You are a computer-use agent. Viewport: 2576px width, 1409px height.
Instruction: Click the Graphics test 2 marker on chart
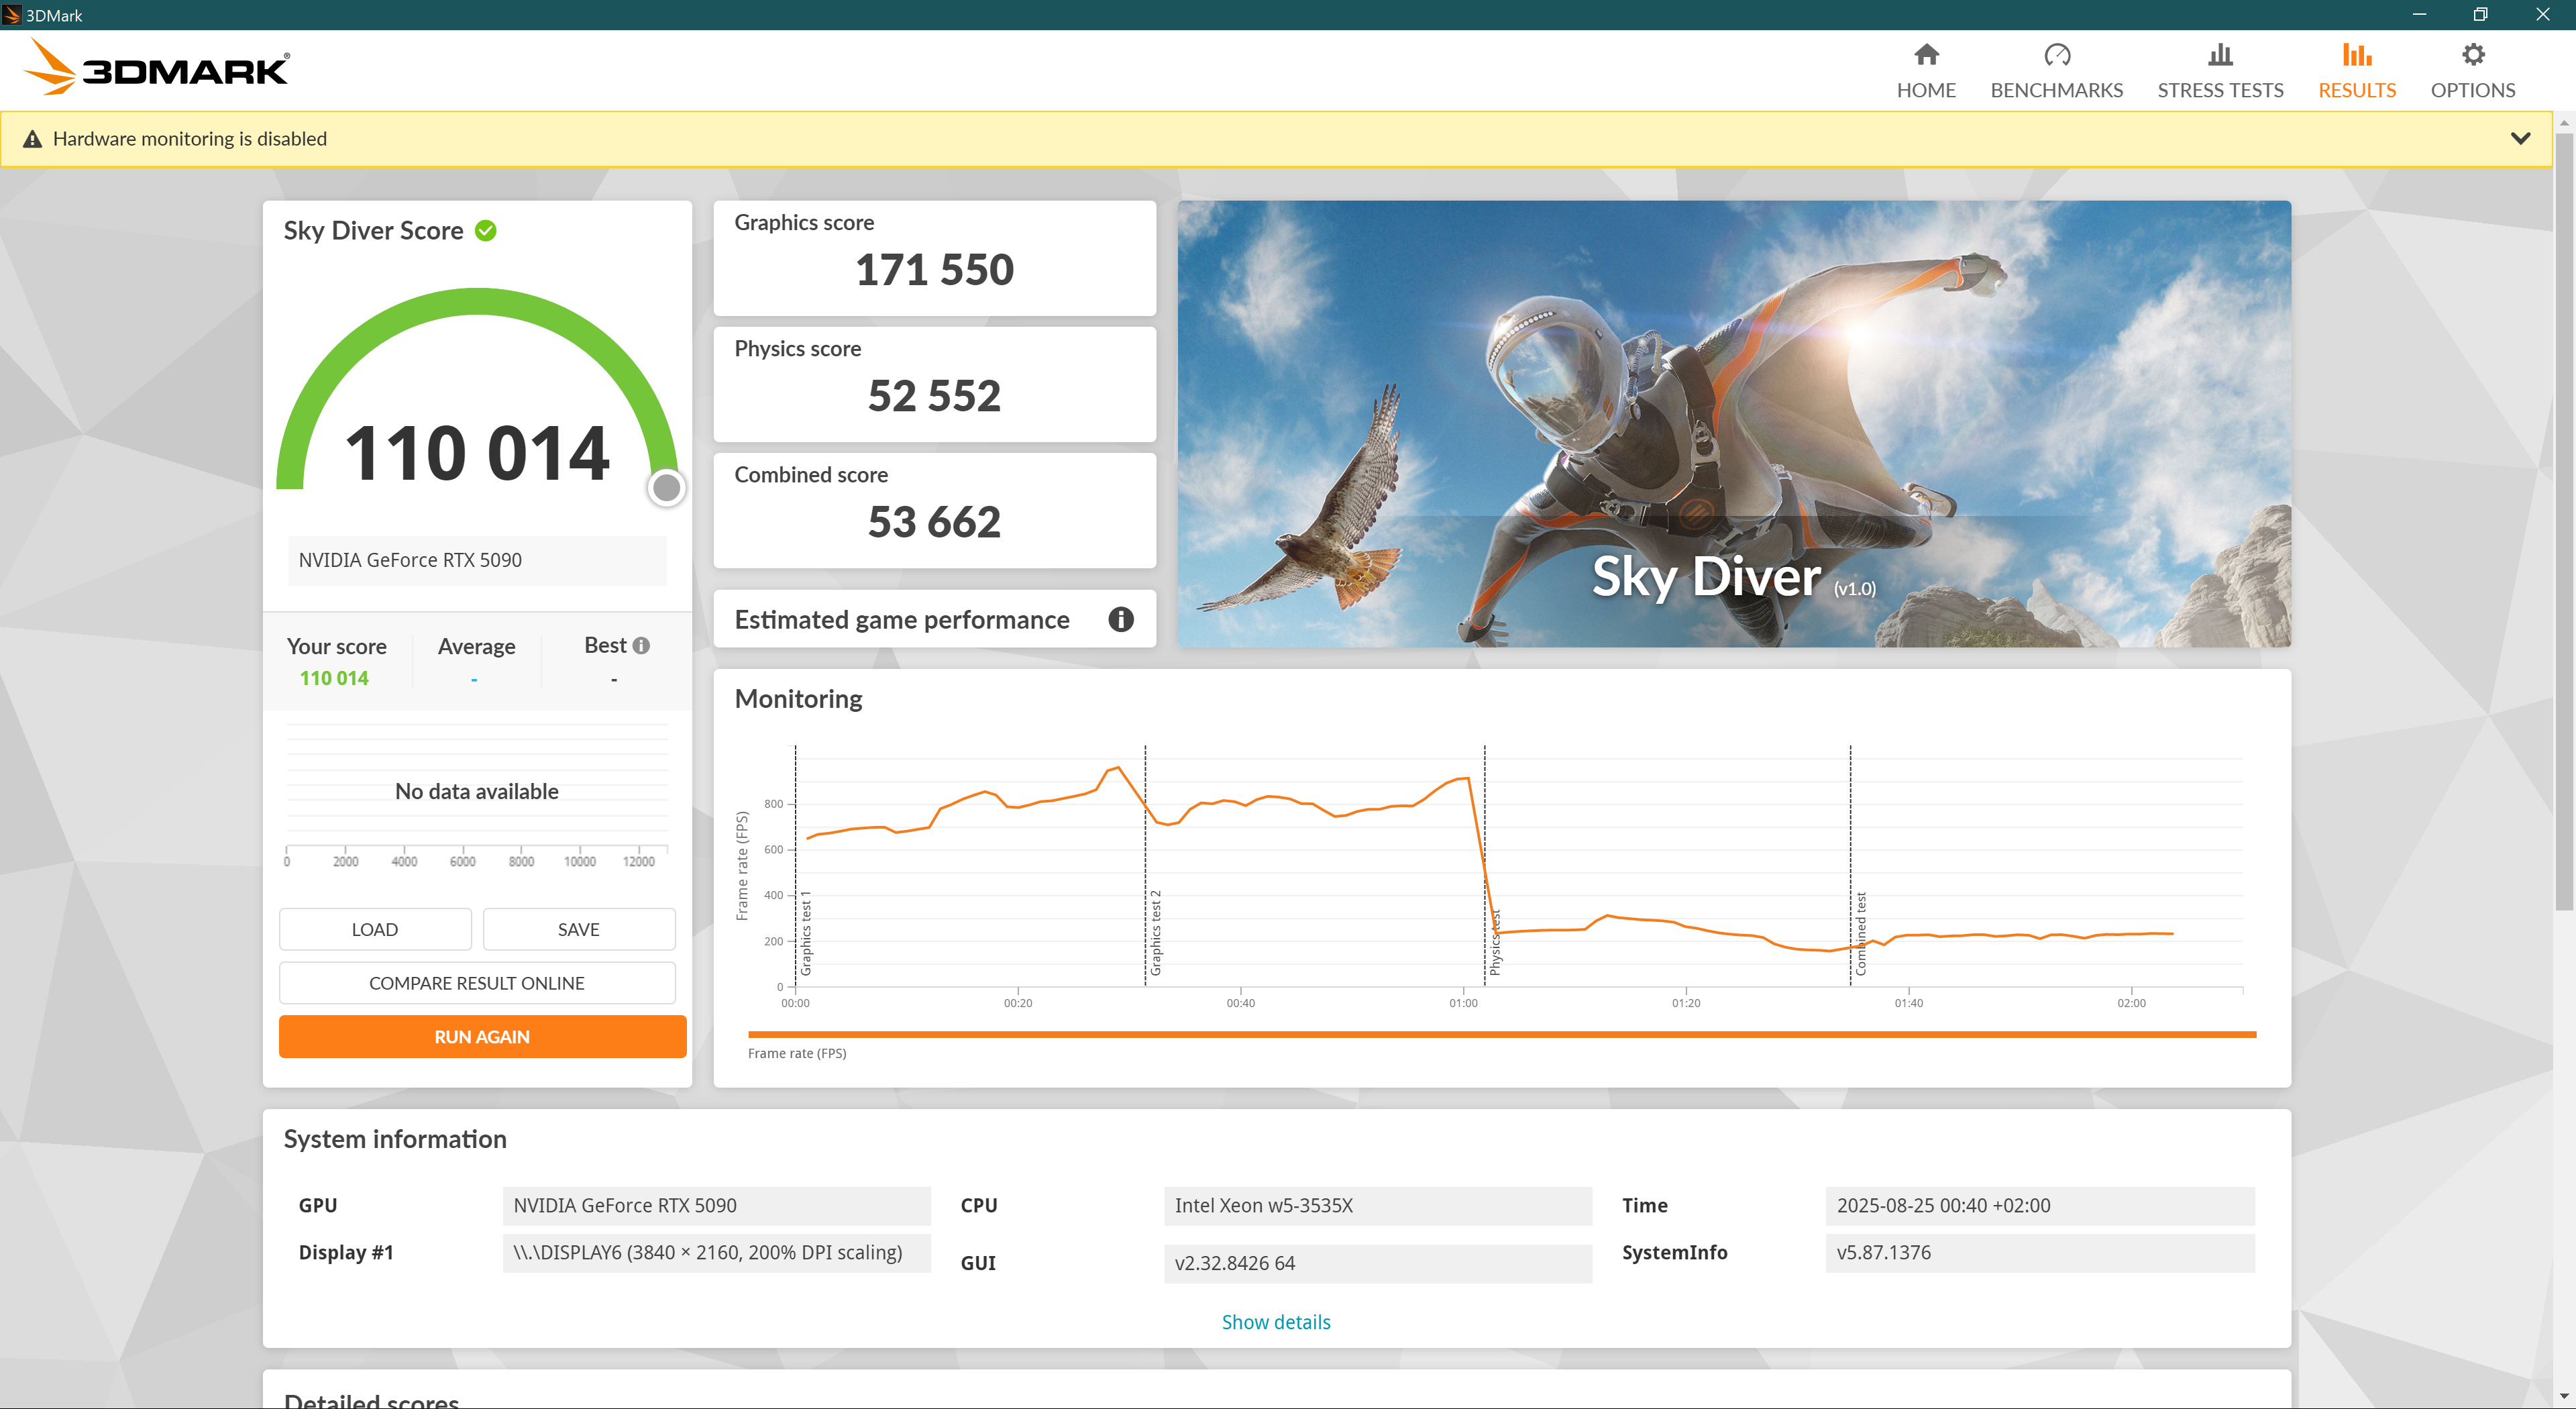1155,932
